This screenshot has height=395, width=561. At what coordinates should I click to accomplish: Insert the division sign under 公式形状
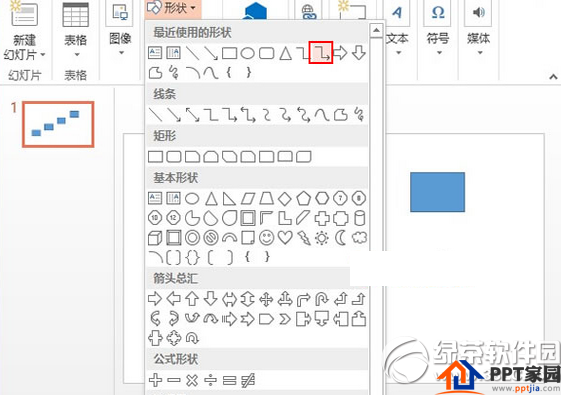tap(211, 380)
